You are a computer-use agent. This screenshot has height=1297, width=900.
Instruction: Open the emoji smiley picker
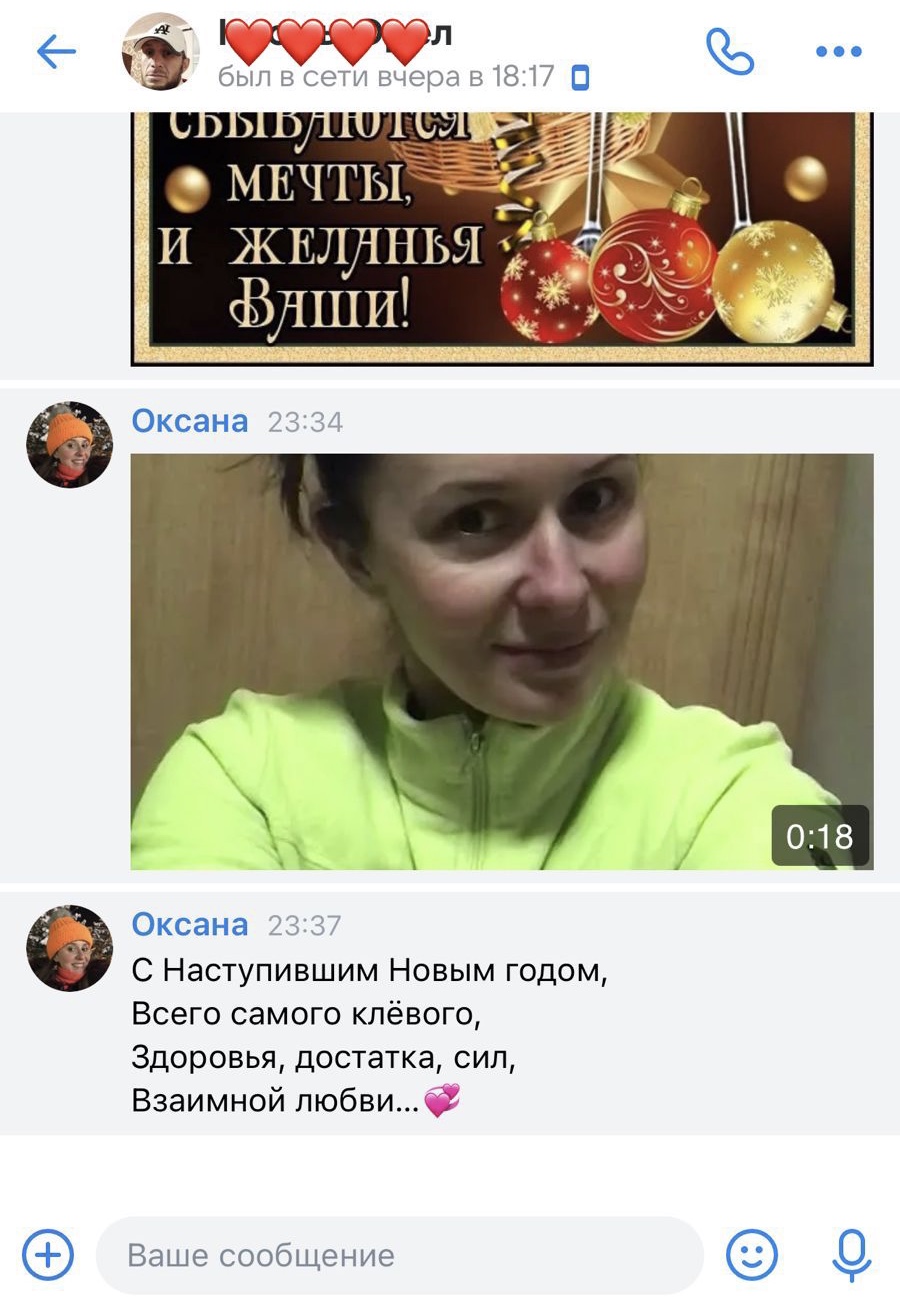click(751, 1254)
